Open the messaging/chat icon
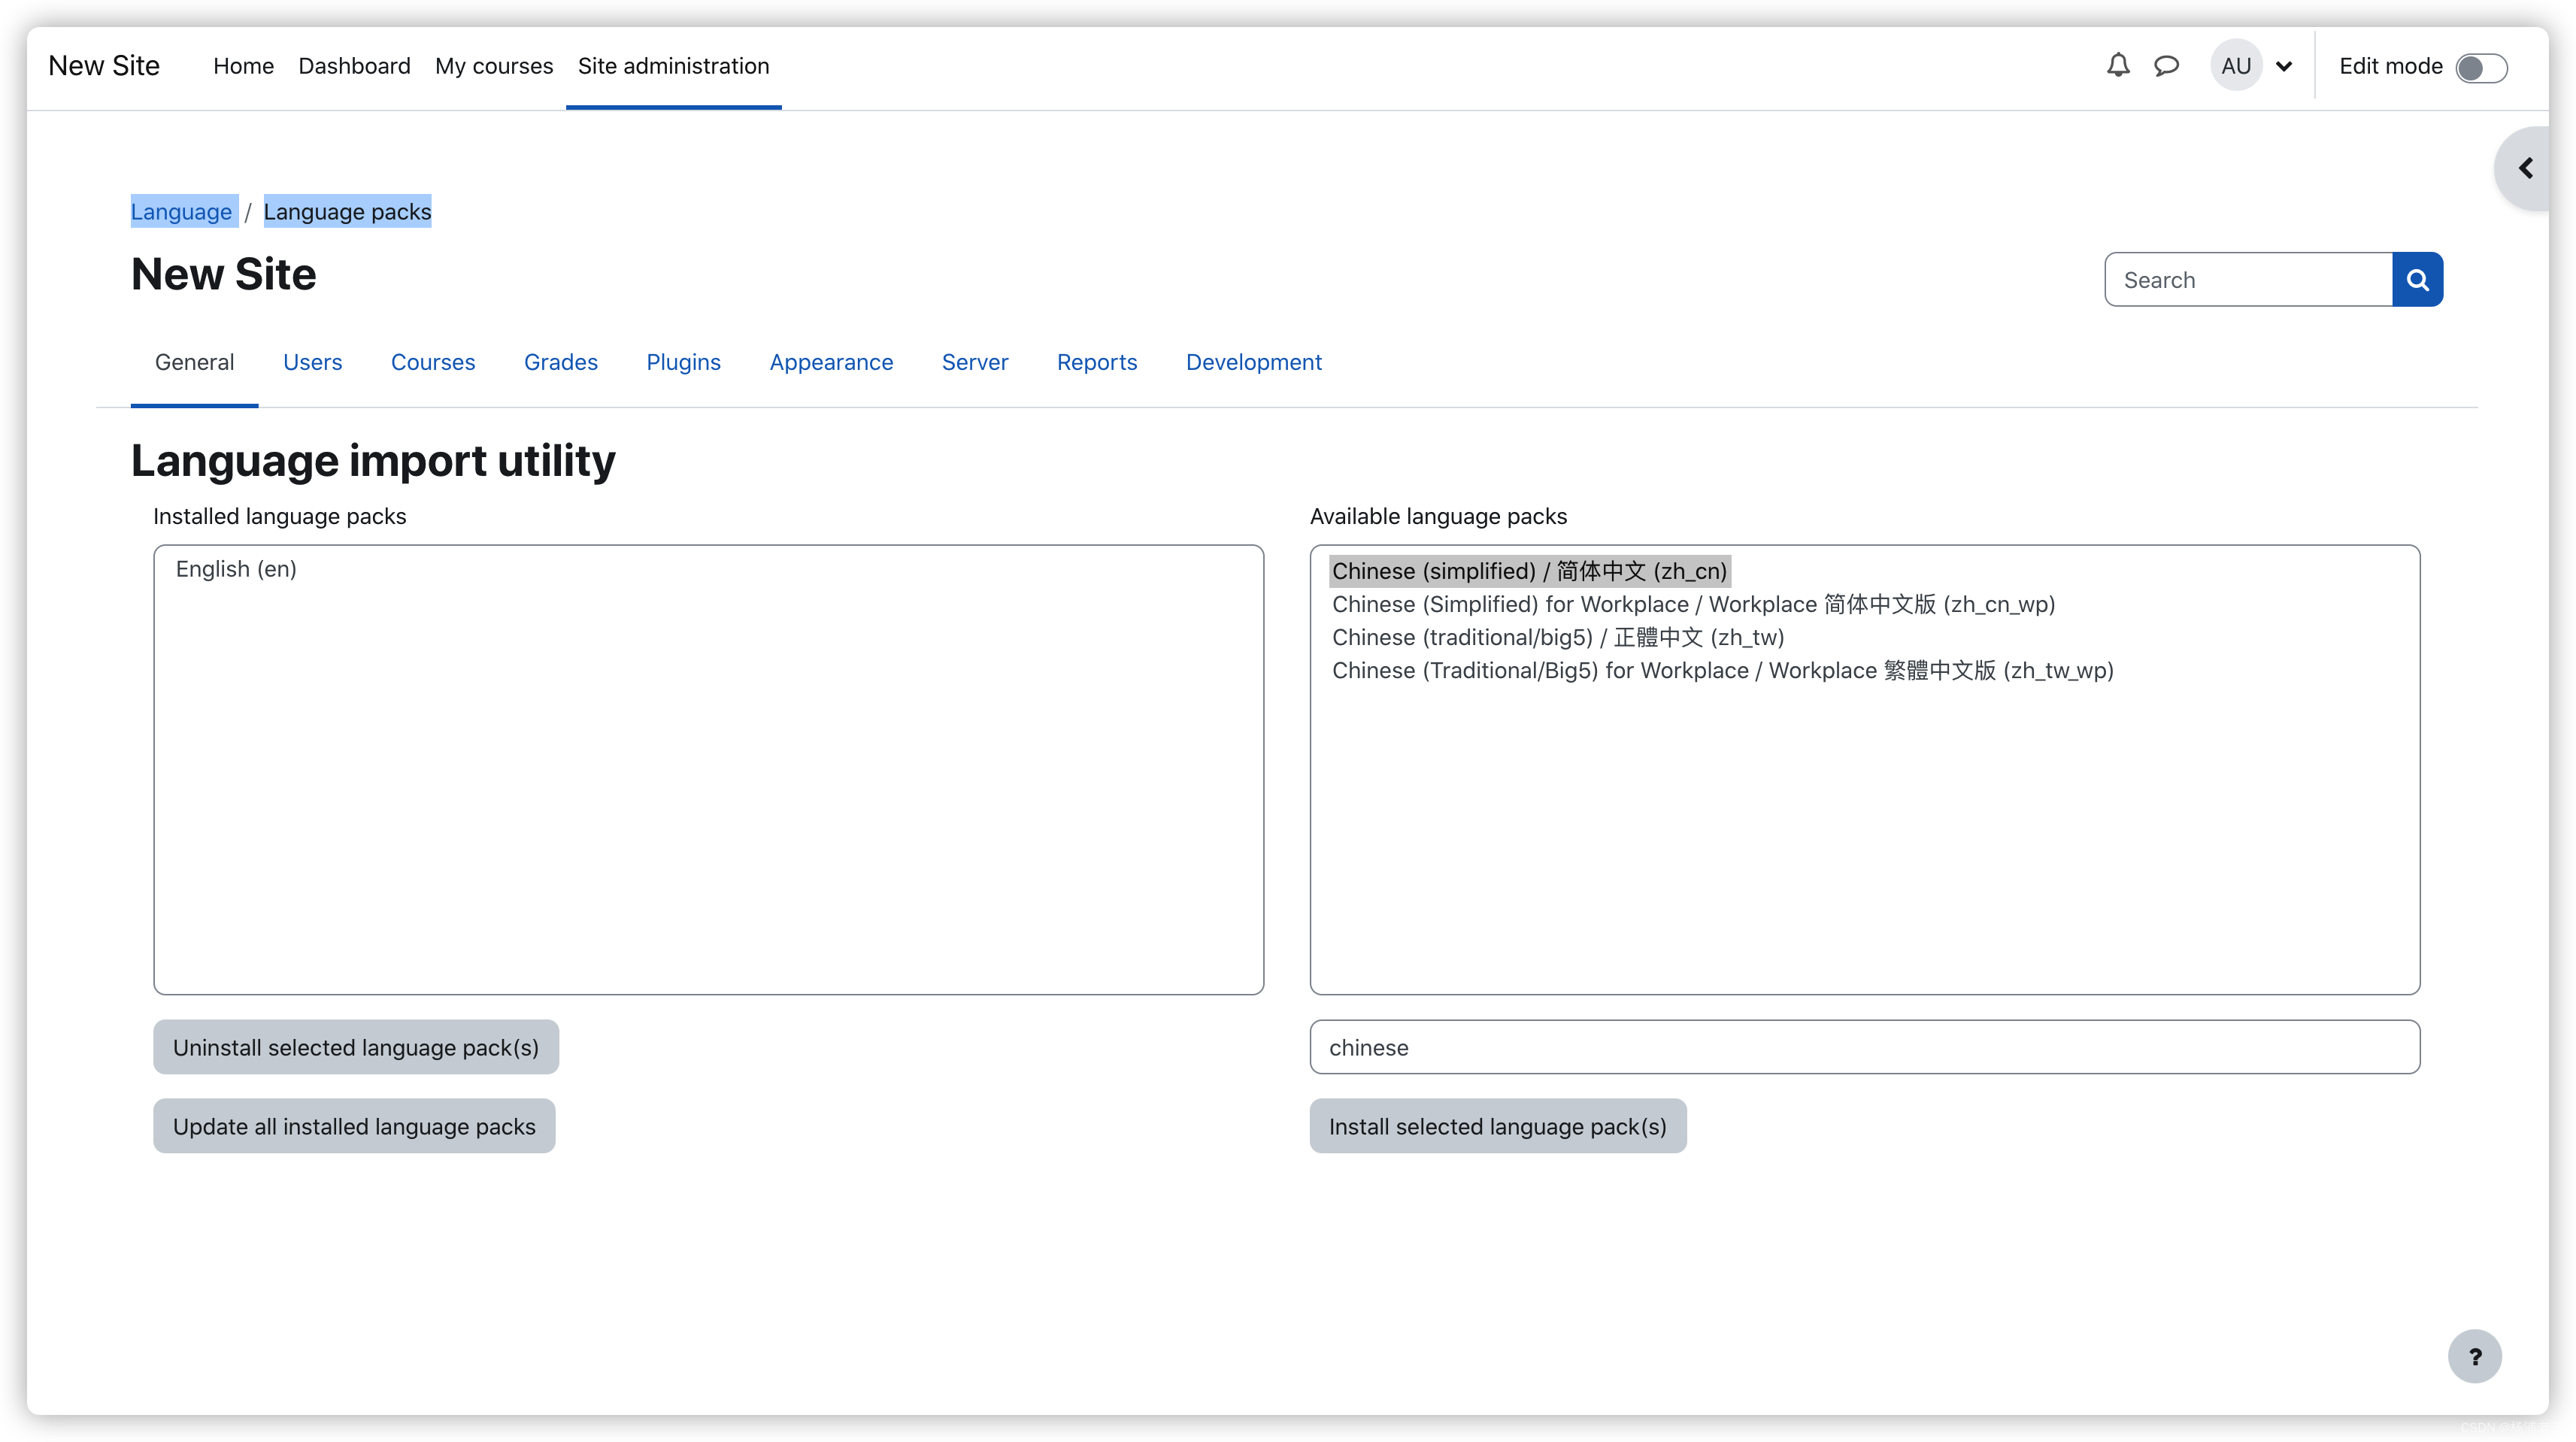Screen dimensions: 2576x1442 (x=2165, y=65)
